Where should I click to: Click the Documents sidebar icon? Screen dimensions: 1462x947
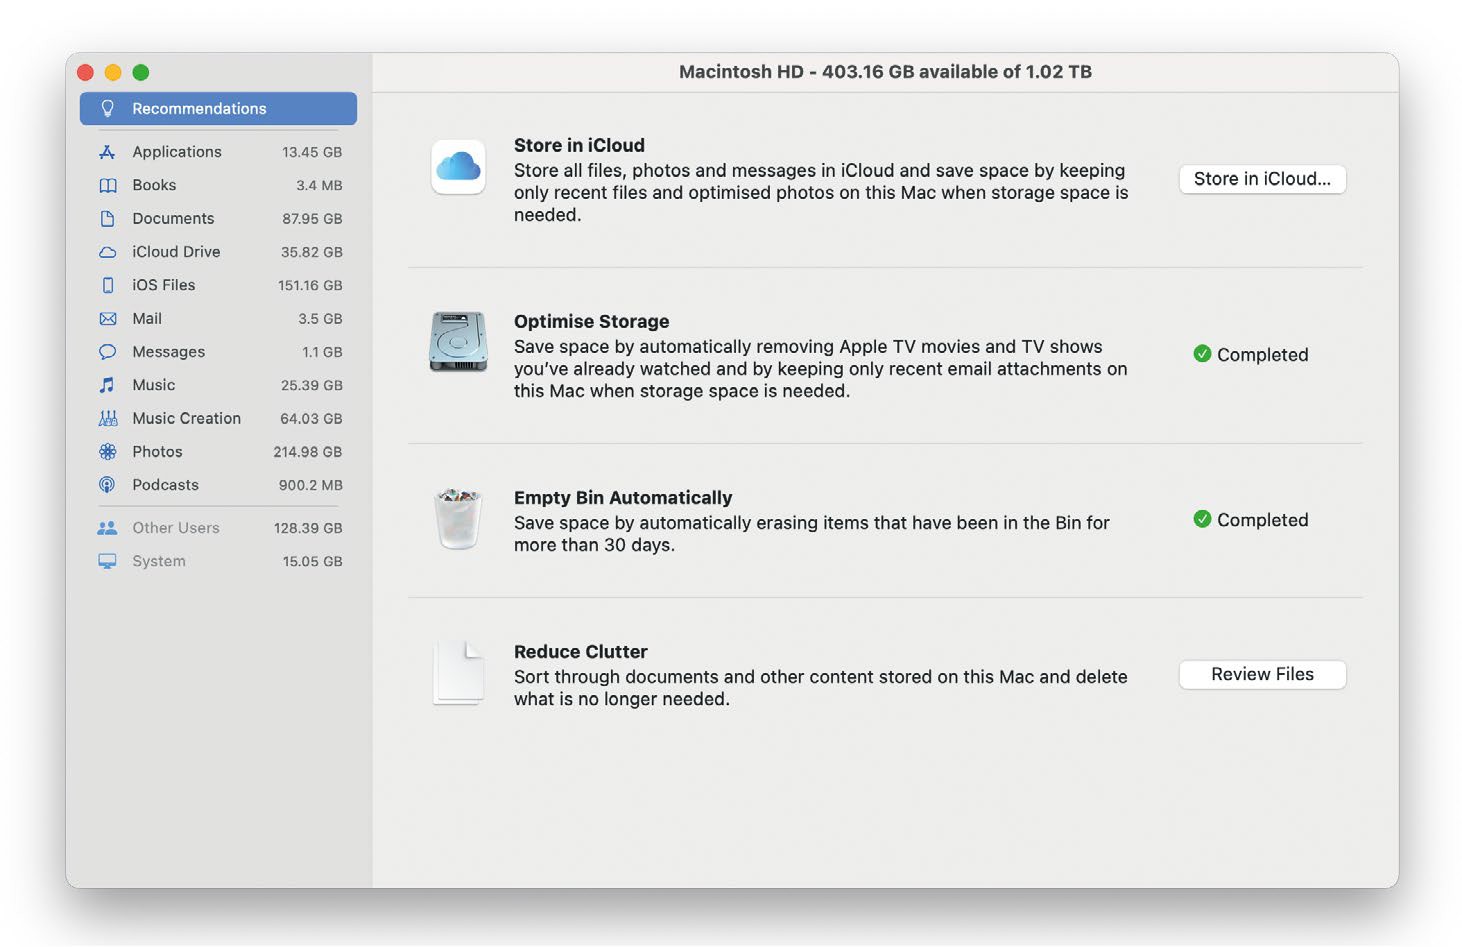(108, 218)
